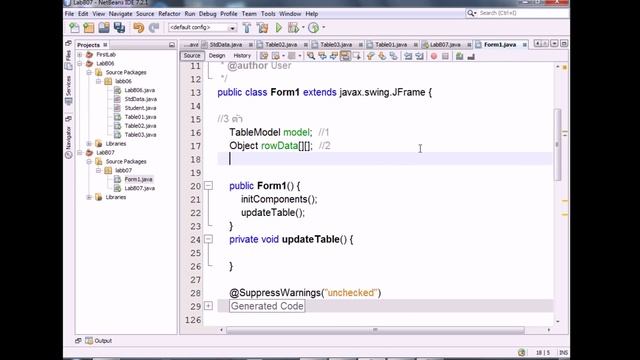The height and width of the screenshot is (360, 640).
Task: Click the New Project toolbar icon
Action: (89, 28)
